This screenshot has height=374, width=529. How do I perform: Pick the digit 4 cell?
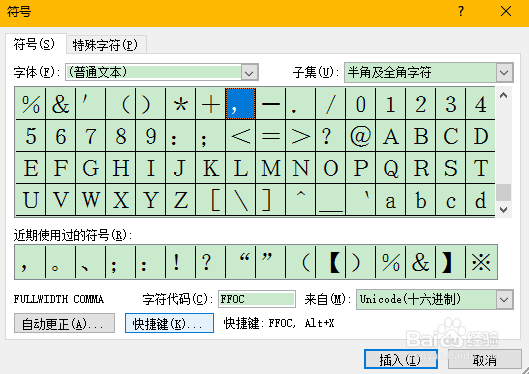coord(480,104)
